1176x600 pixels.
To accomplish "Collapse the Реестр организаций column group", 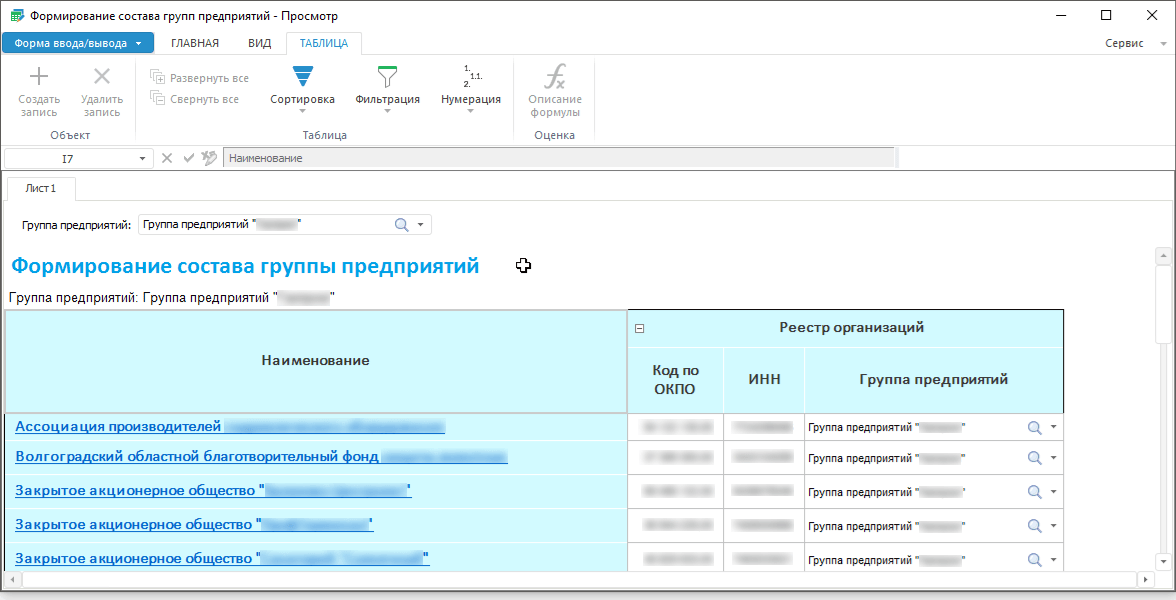I will point(640,328).
